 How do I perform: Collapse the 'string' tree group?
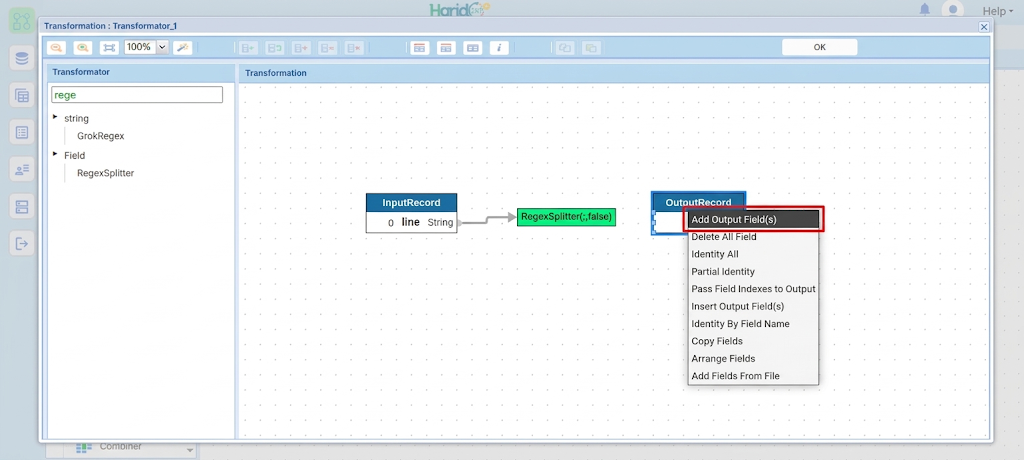click(56, 117)
